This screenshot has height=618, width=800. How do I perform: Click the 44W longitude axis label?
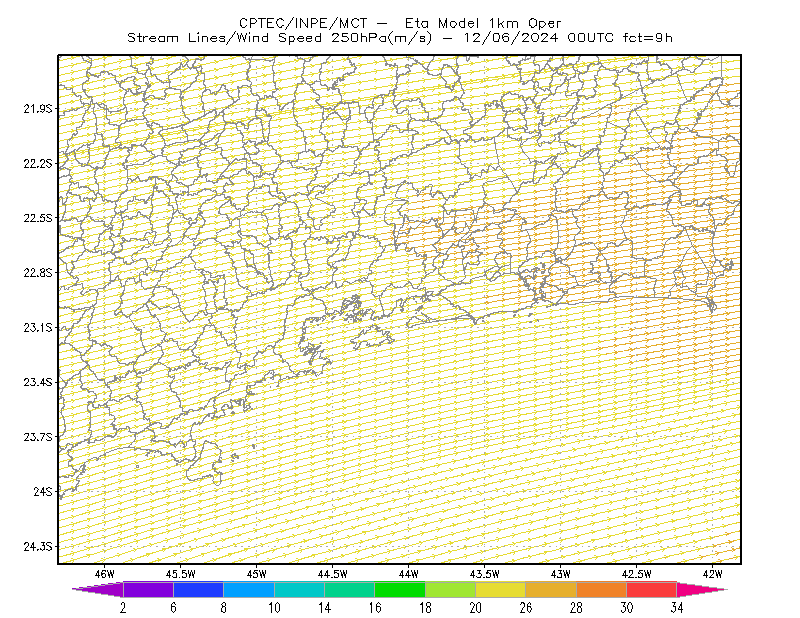point(409,574)
